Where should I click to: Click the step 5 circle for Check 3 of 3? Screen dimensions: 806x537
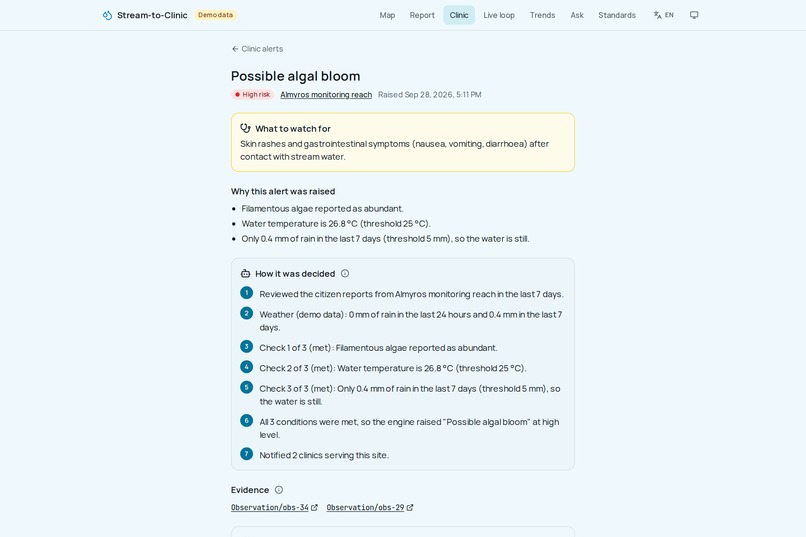[x=246, y=387]
